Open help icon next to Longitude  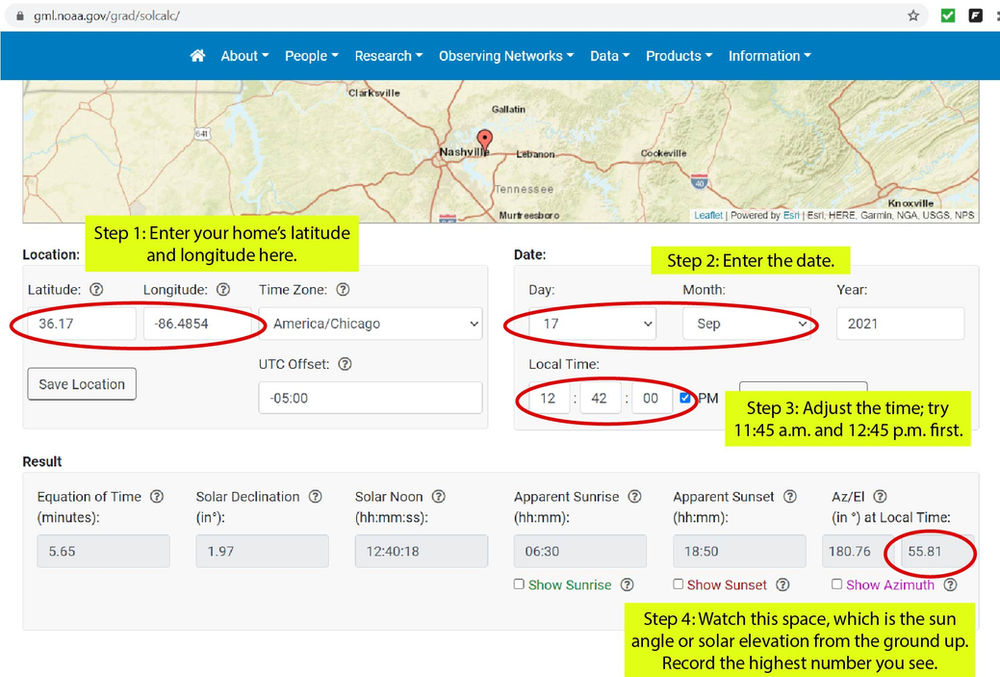coord(223,289)
